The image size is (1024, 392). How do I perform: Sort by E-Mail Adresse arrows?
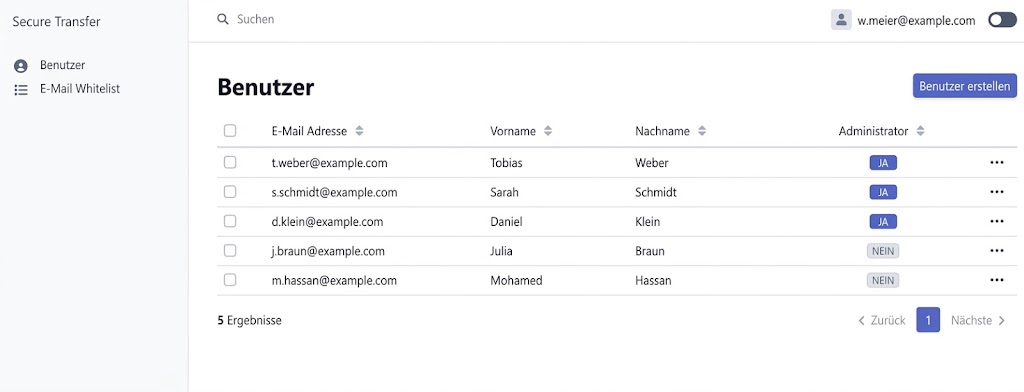(x=359, y=131)
